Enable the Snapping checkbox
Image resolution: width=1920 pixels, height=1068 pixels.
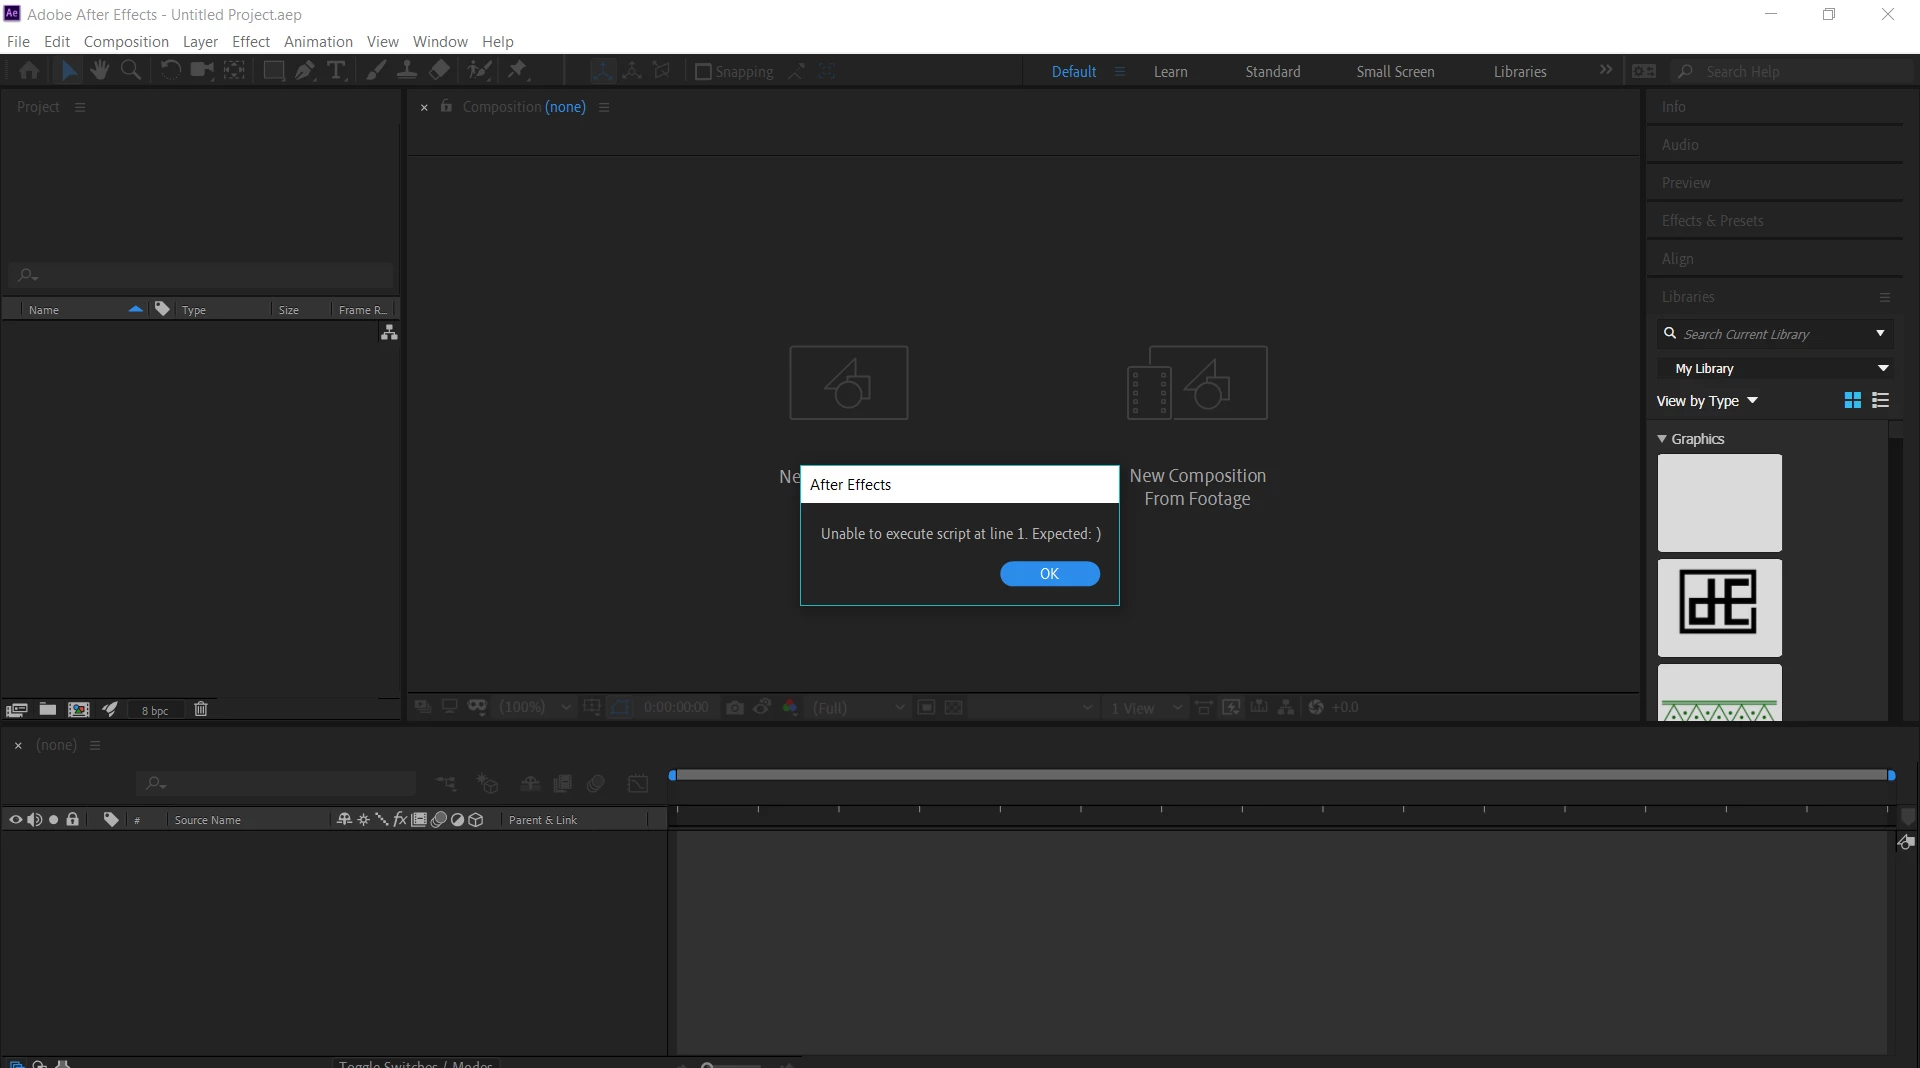pyautogui.click(x=703, y=71)
